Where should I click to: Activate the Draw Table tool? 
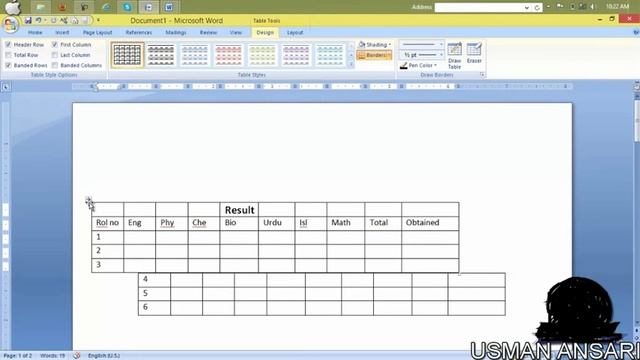pos(454,55)
